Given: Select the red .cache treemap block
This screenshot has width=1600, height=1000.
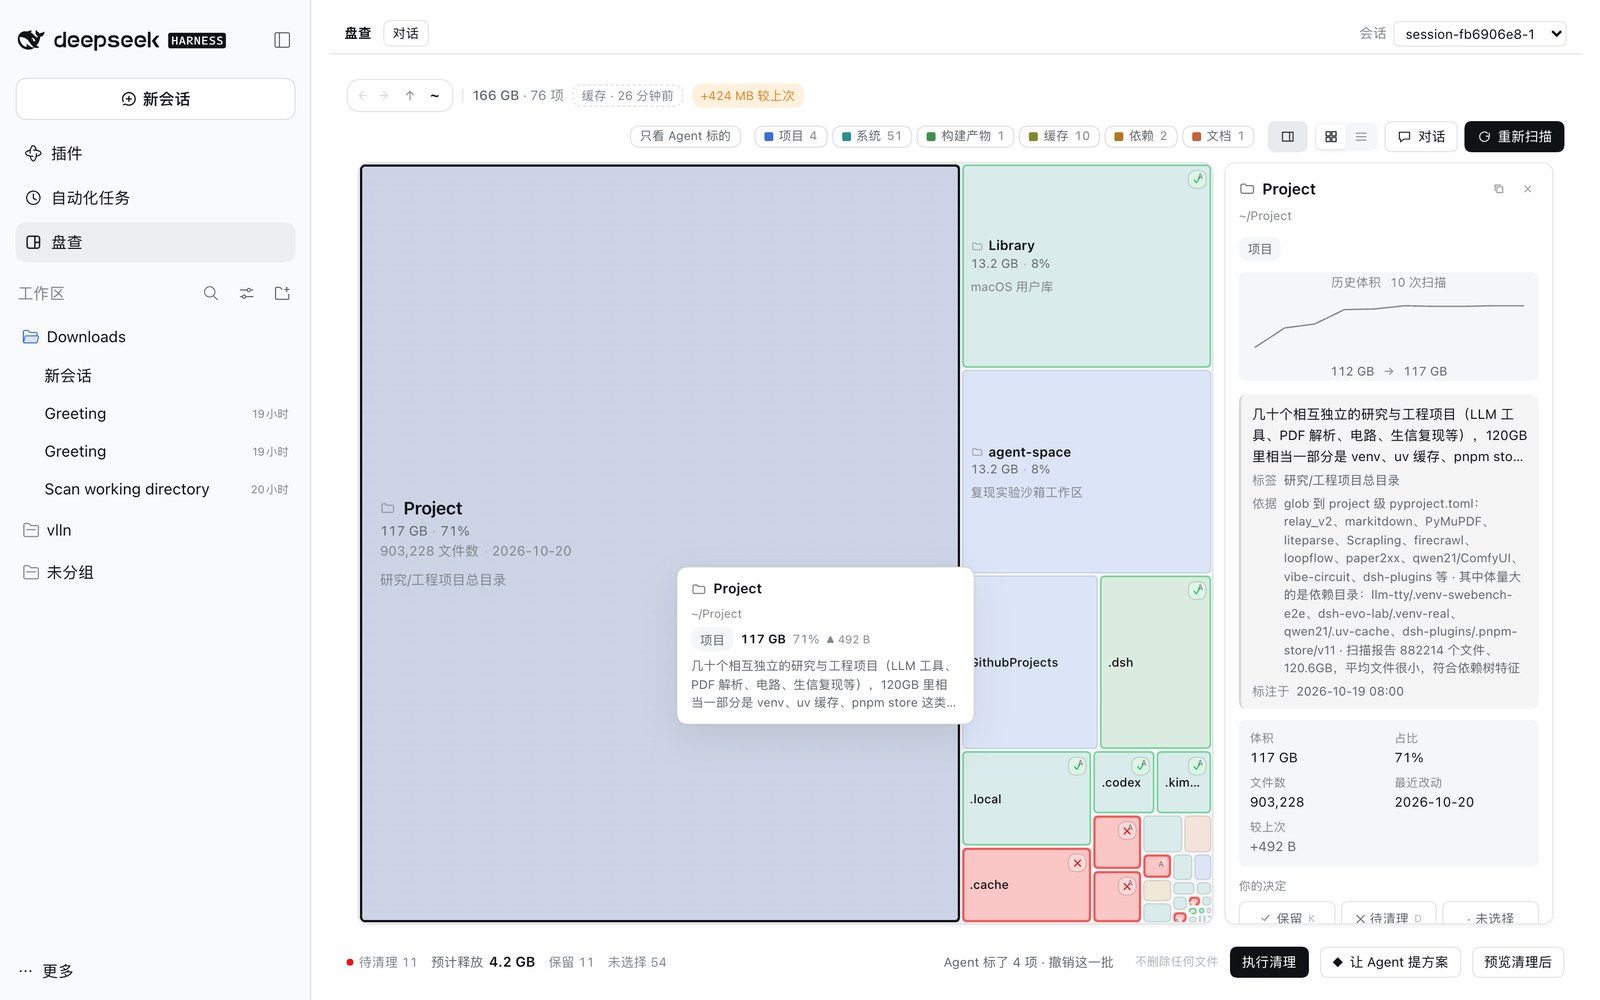Looking at the screenshot, I should click(x=1026, y=885).
